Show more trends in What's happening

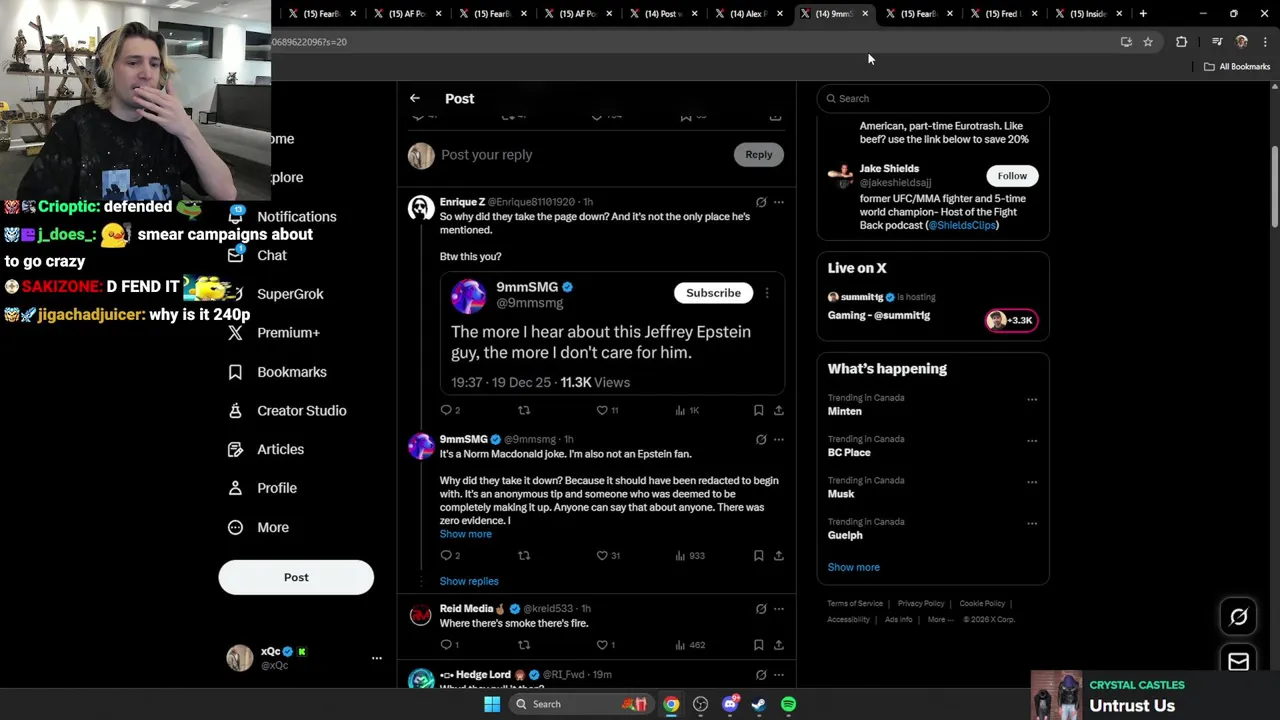(854, 567)
